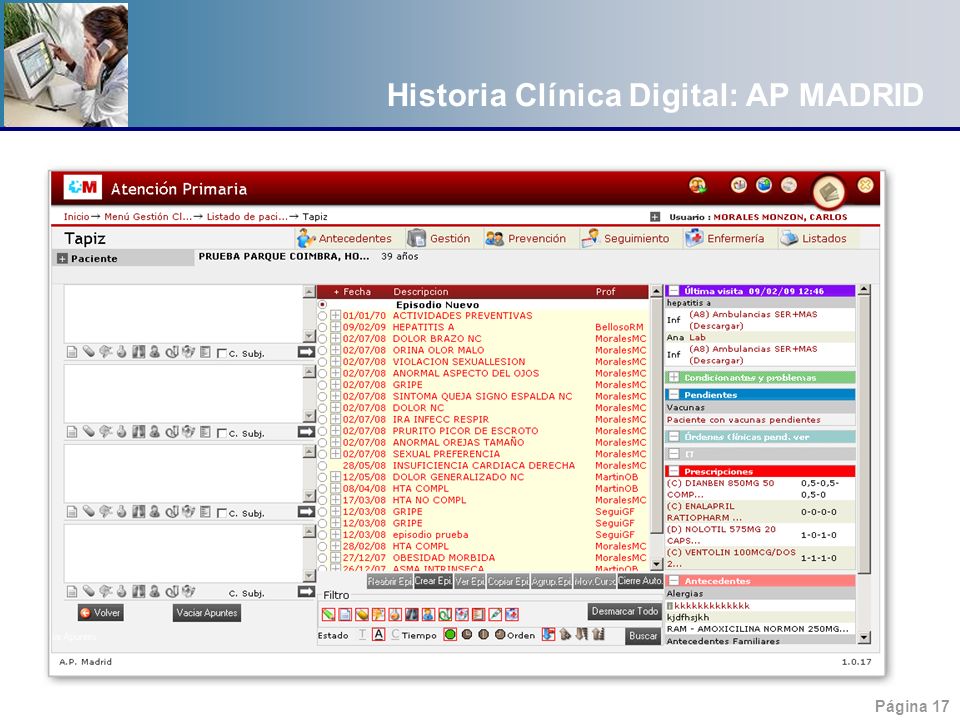Image resolution: width=960 pixels, height=720 pixels.
Task: Click the Vaciar Apuntes button
Action: pyautogui.click(x=207, y=613)
